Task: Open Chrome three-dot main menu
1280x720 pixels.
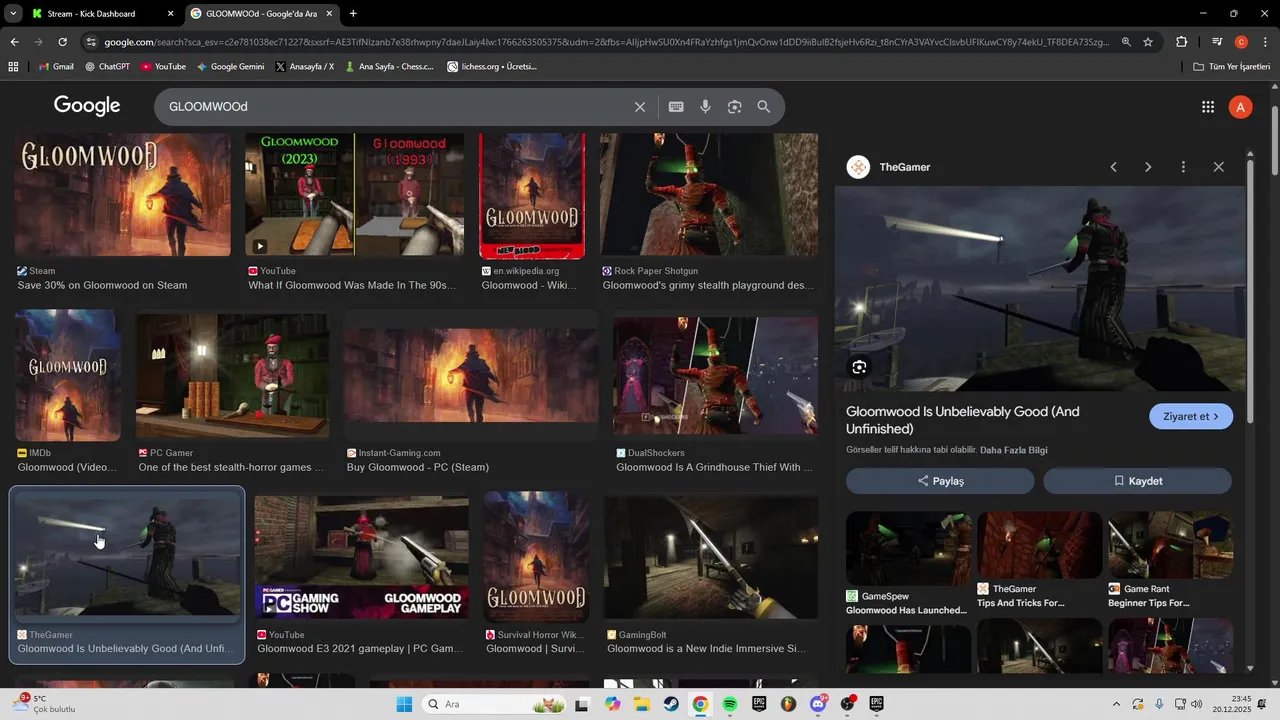Action: pyautogui.click(x=1265, y=42)
